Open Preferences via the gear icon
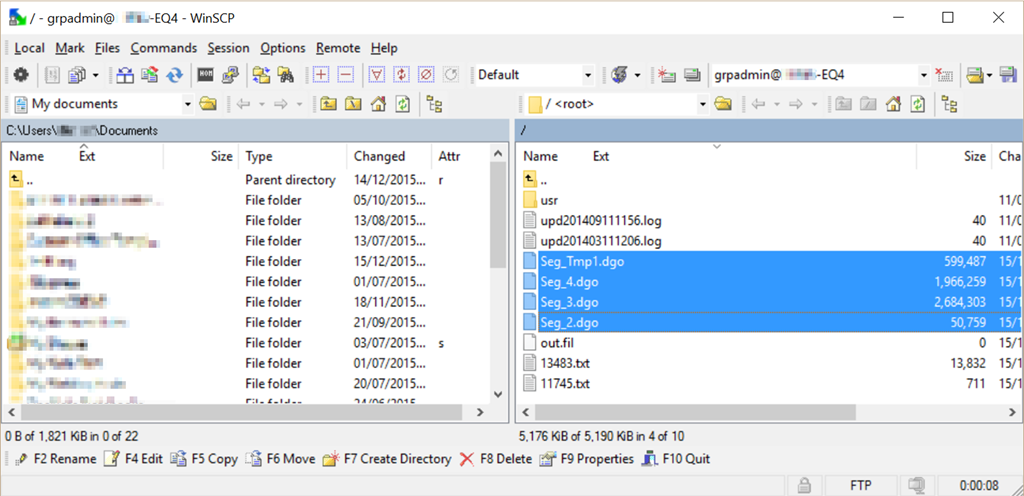1024x496 pixels. point(21,75)
